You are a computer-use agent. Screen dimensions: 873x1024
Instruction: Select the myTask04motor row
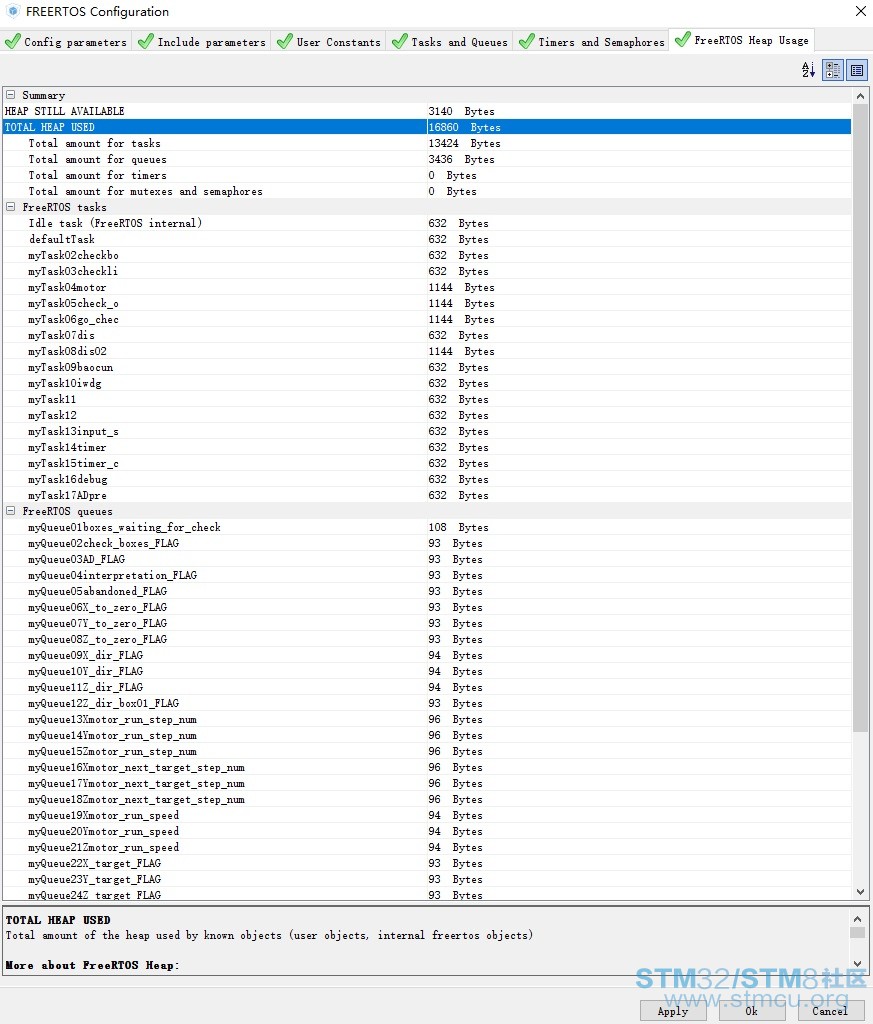click(427, 287)
